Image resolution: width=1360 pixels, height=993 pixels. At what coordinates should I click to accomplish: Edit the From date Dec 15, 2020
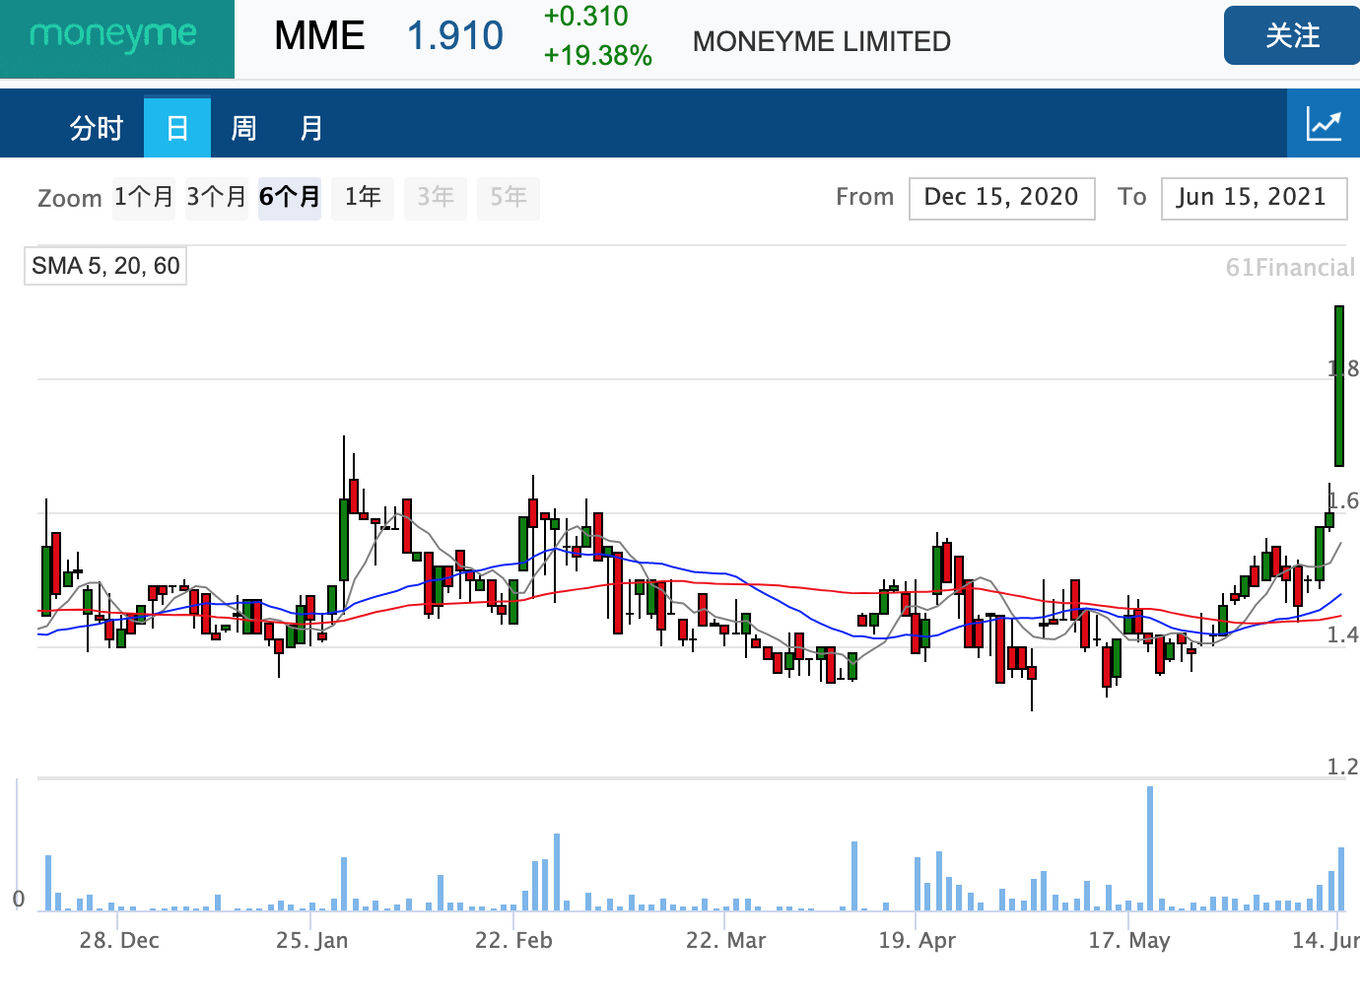[1002, 198]
